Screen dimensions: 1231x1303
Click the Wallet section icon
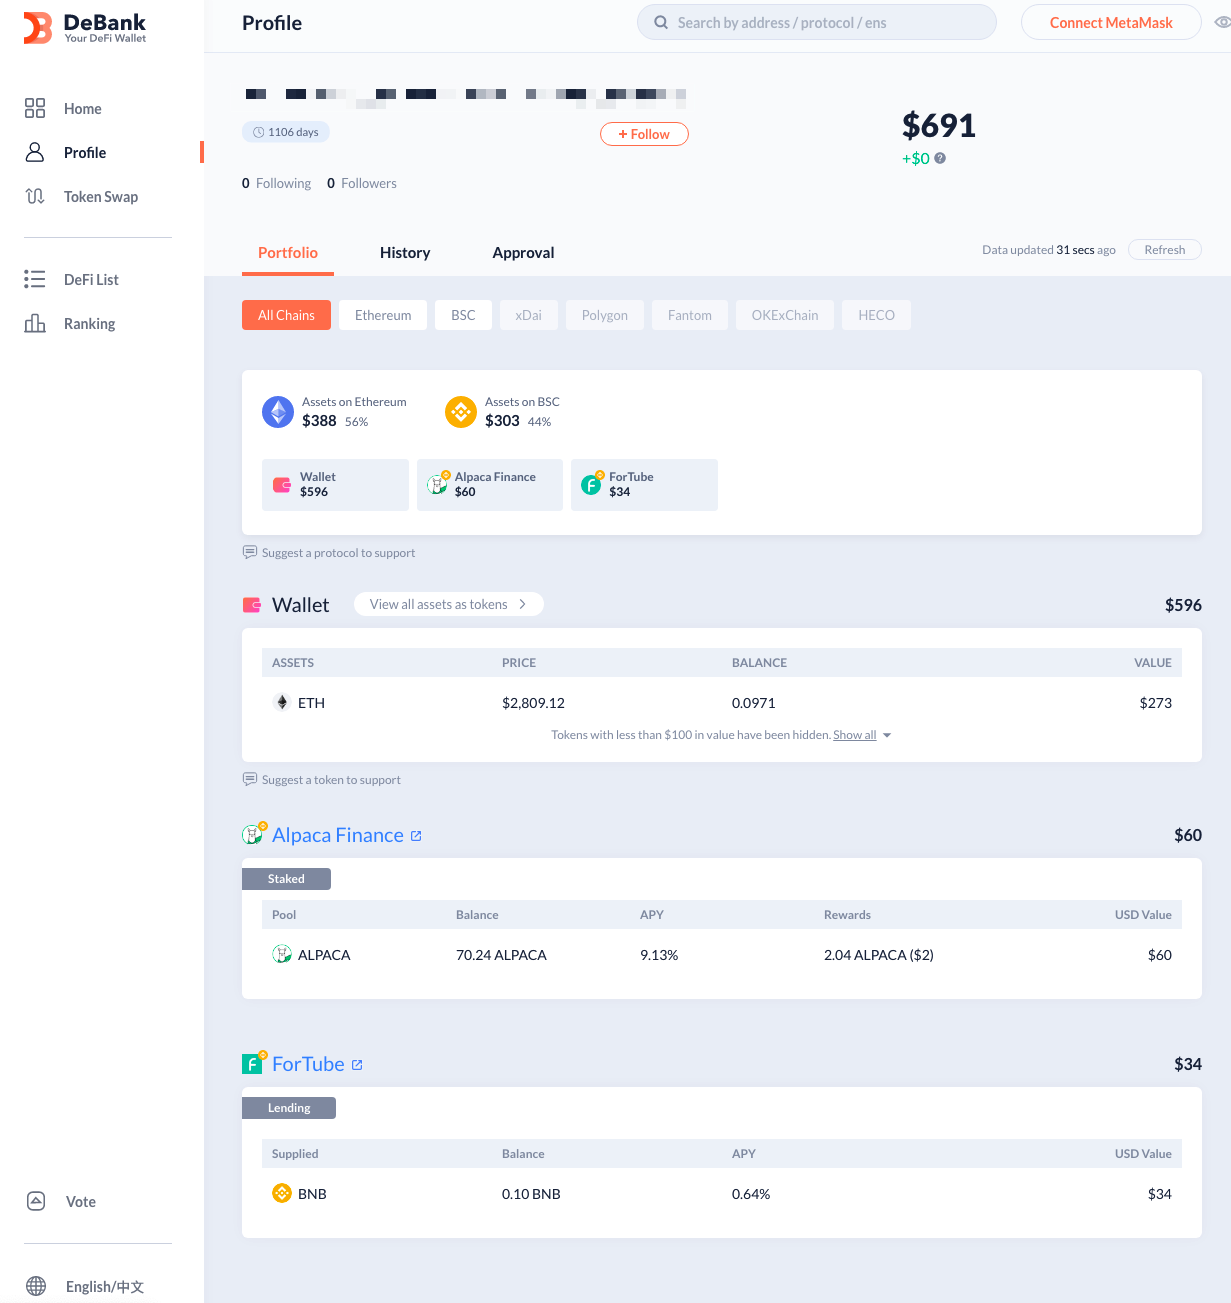tap(252, 605)
